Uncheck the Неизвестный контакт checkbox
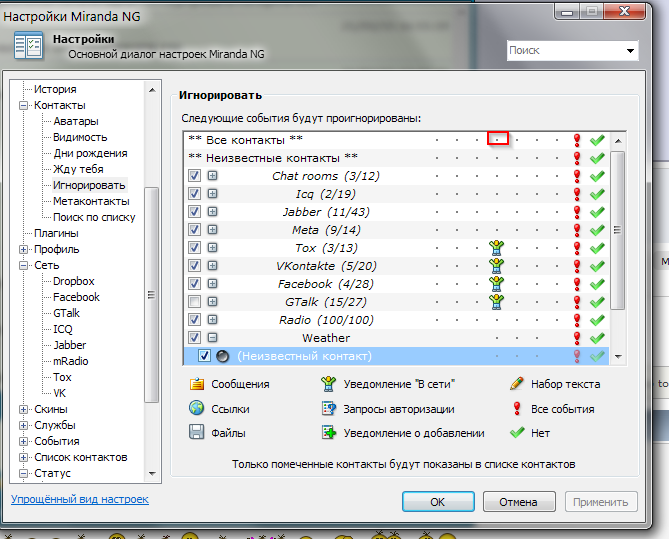The image size is (669, 539). coord(204,355)
